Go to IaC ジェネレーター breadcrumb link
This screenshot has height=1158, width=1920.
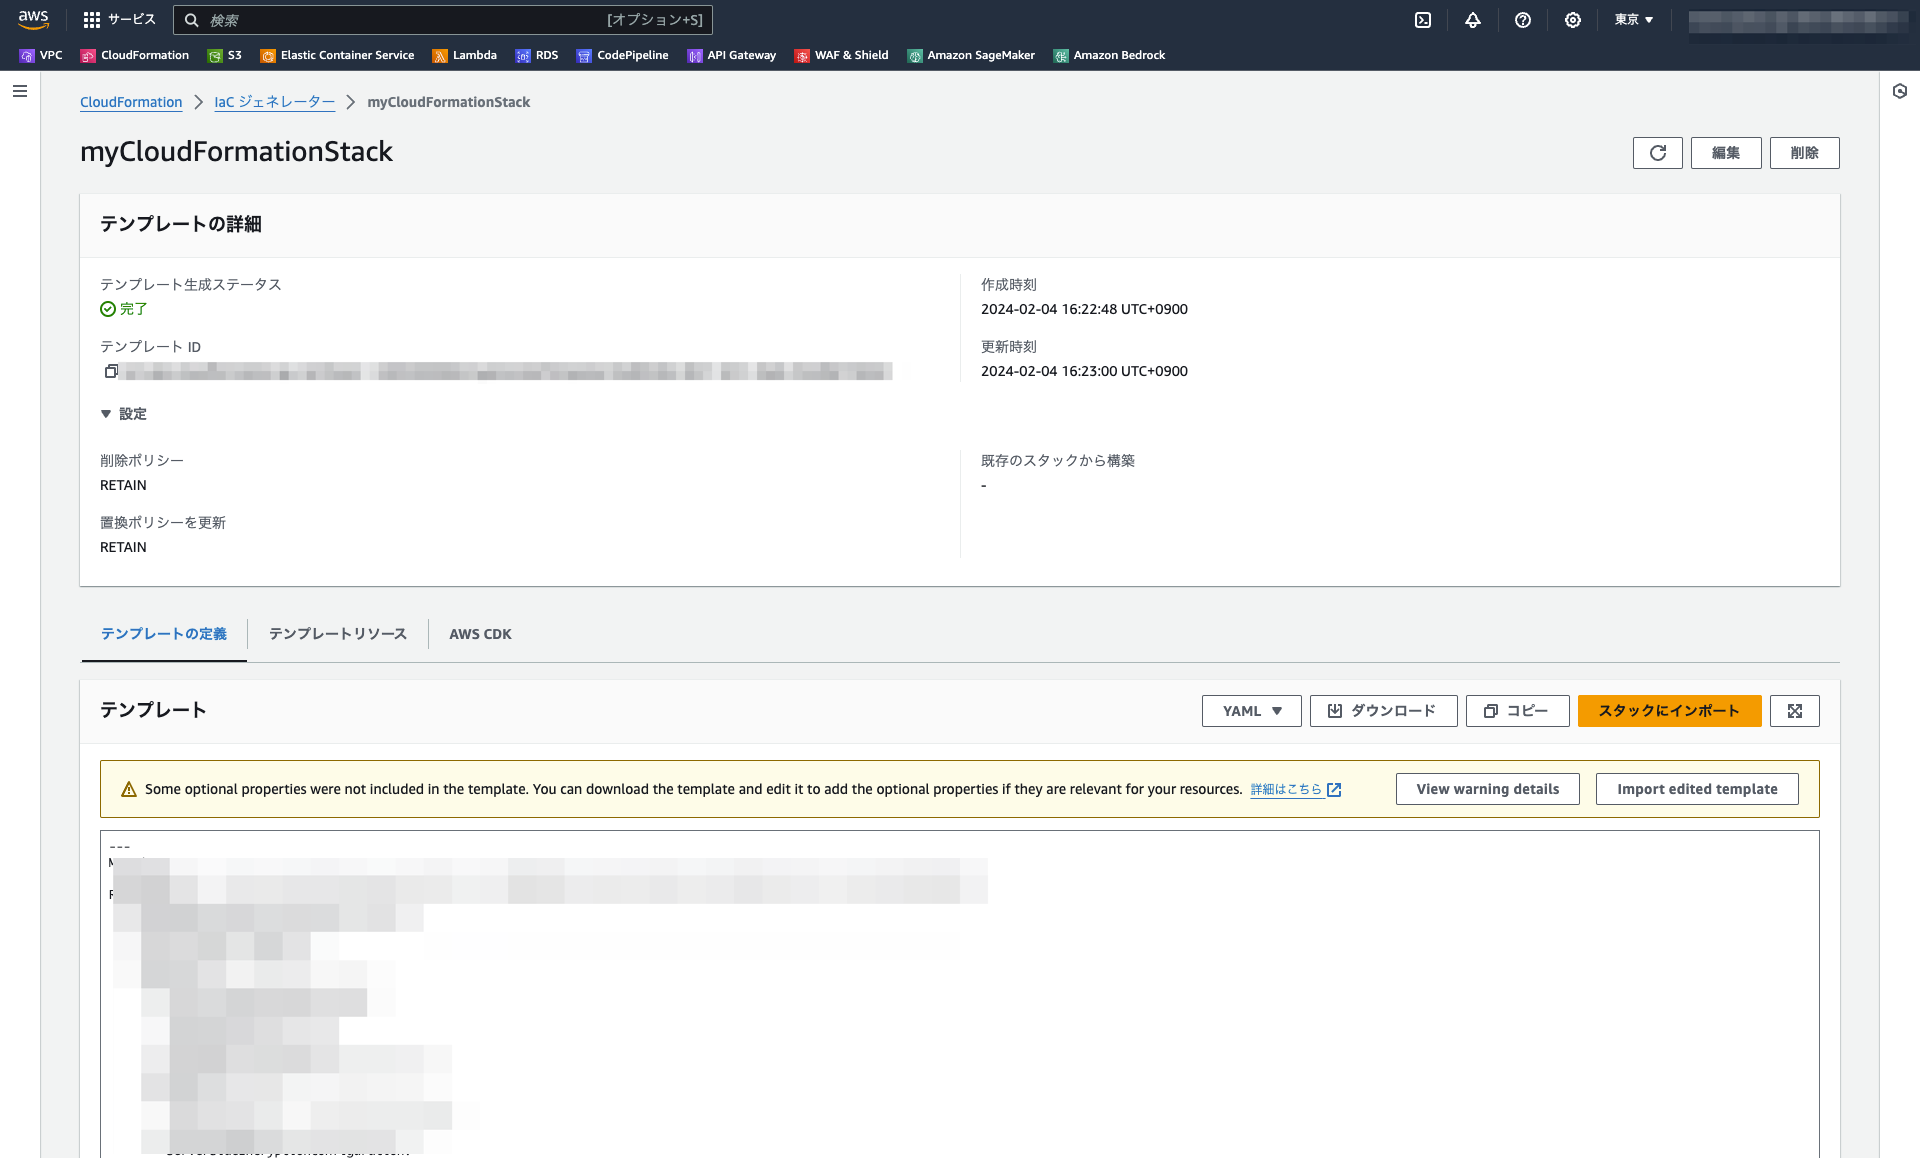[275, 102]
